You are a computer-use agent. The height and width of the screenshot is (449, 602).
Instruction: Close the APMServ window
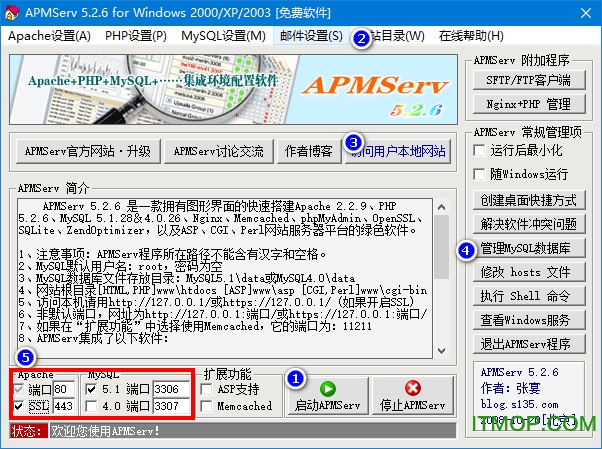(586, 13)
